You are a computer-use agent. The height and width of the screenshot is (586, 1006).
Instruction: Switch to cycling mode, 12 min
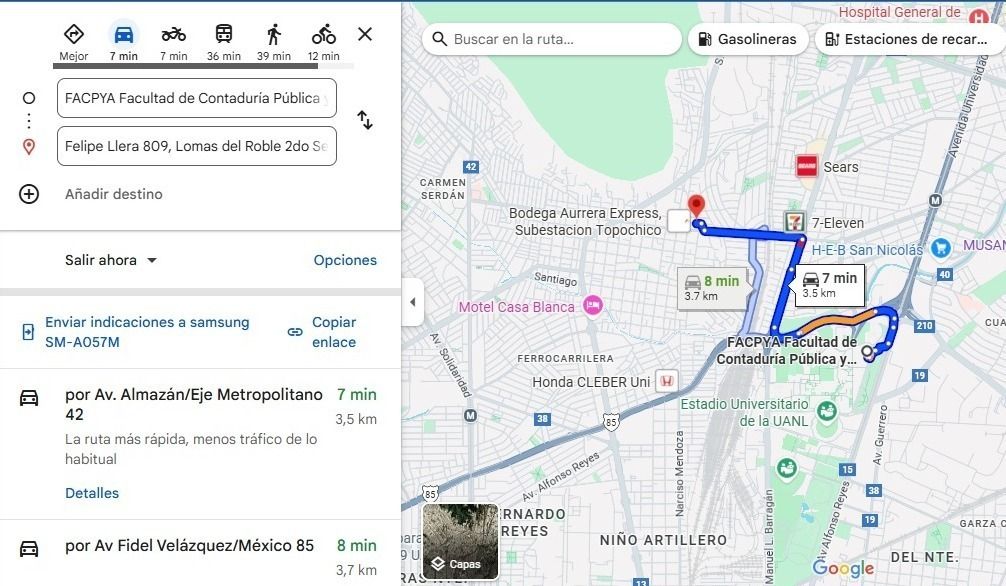(324, 42)
